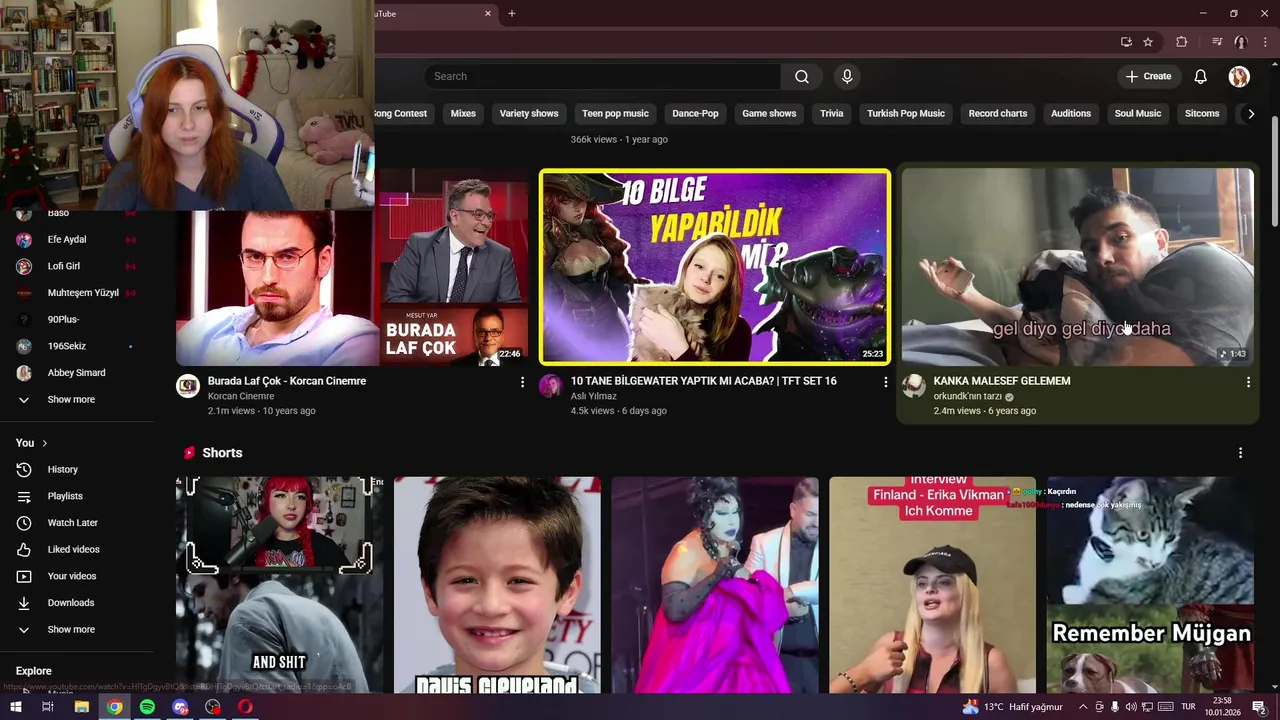
Task: Open the Windows notification center
Action: [x=1260, y=707]
